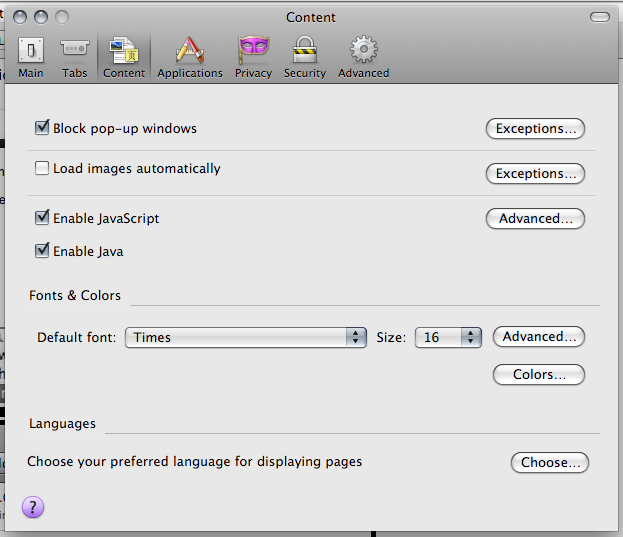This screenshot has height=537, width=623.
Task: Toggle the Enable Java checkbox
Action: (42, 251)
